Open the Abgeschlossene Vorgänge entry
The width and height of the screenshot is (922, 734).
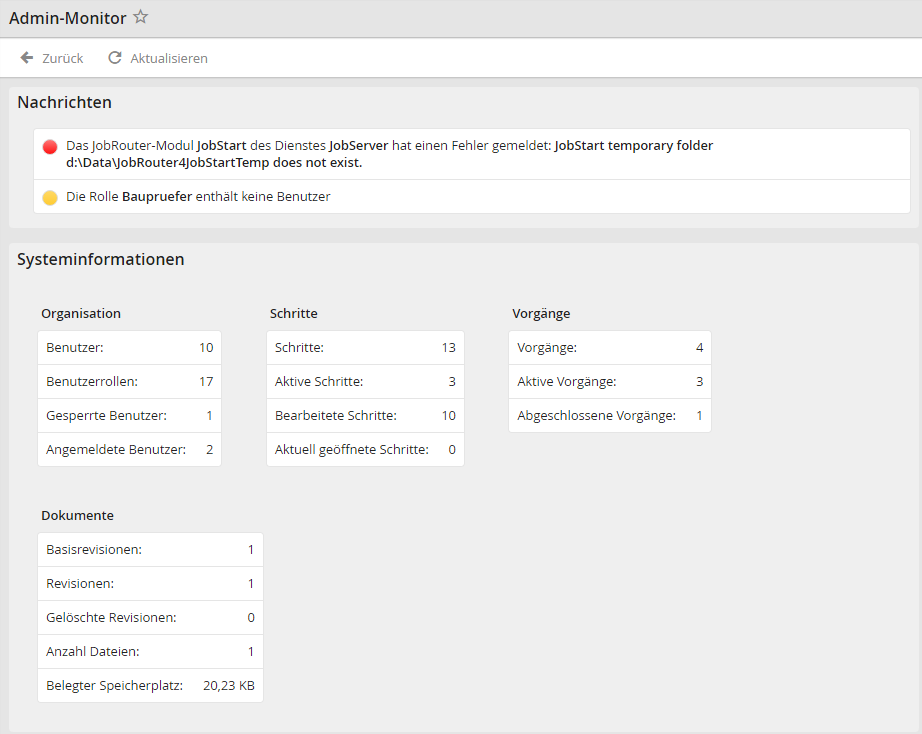[609, 416]
